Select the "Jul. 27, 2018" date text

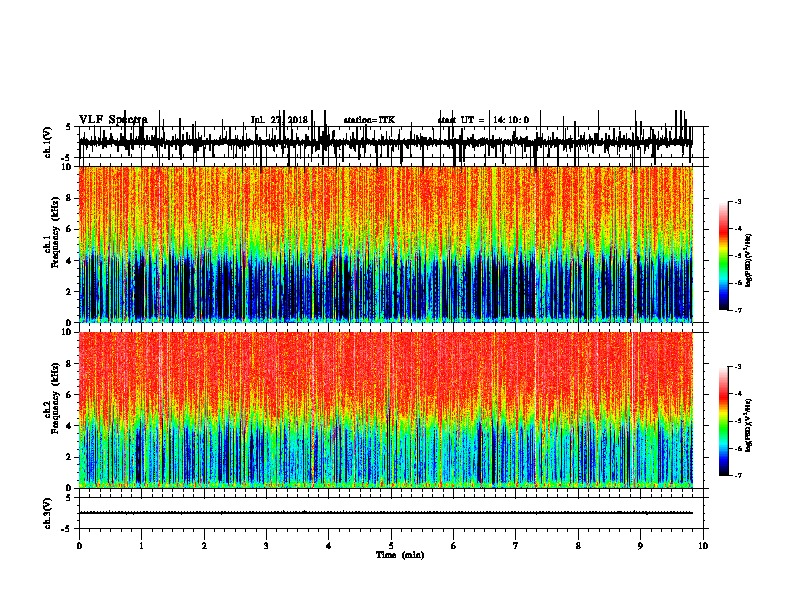coord(279,120)
